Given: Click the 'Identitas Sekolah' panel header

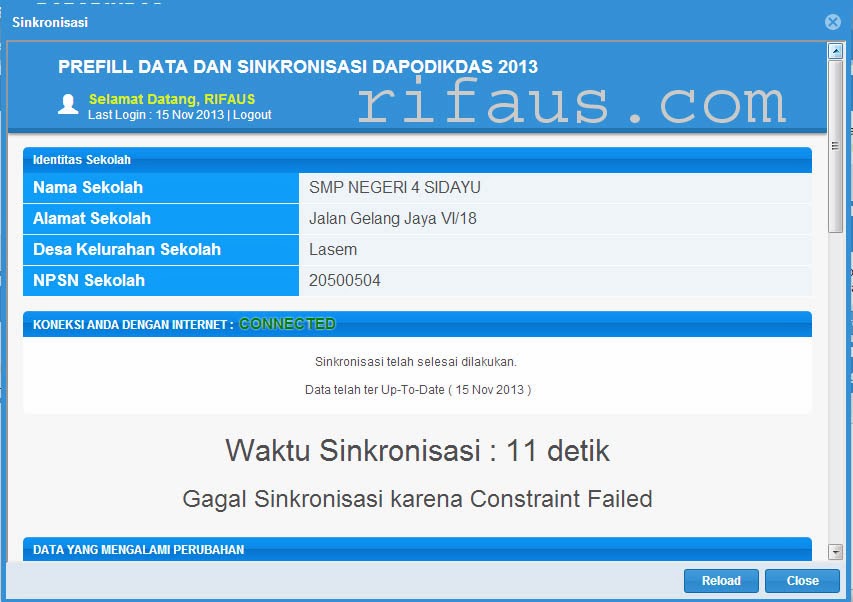Looking at the screenshot, I should pos(417,160).
